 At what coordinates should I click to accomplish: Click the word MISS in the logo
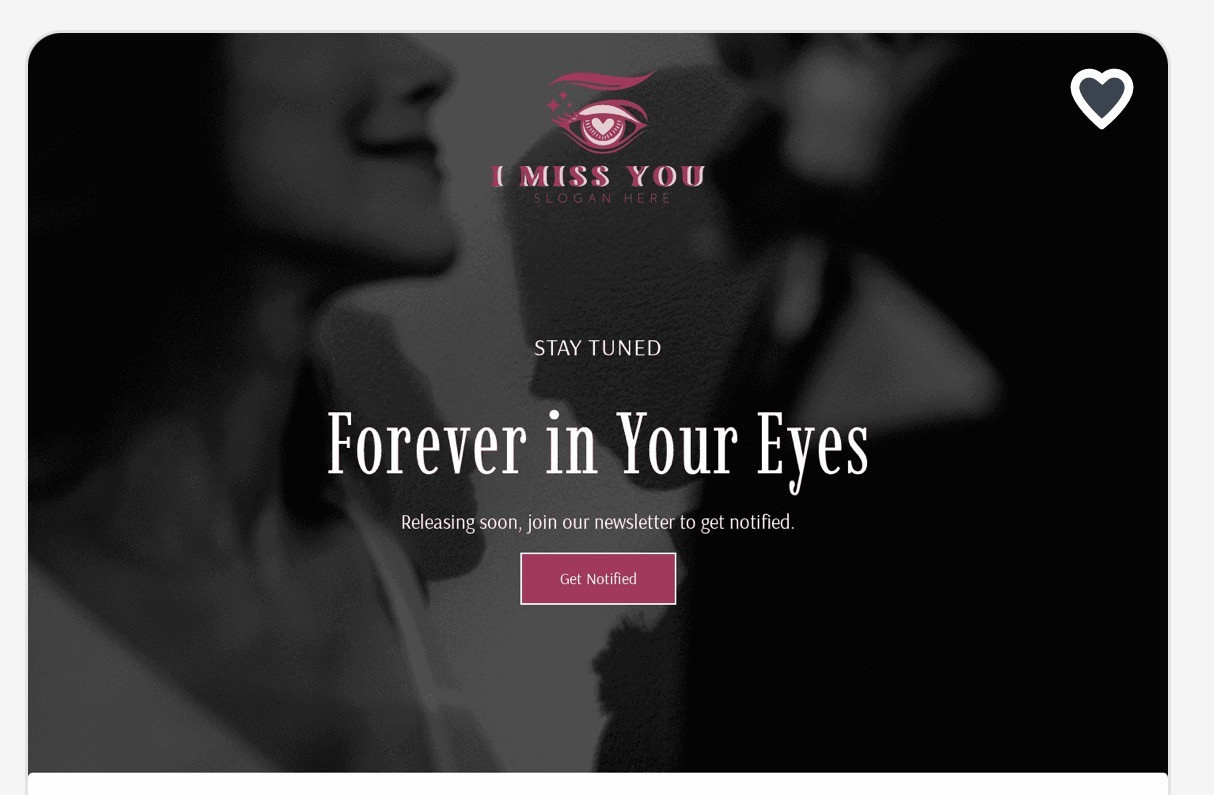[565, 177]
